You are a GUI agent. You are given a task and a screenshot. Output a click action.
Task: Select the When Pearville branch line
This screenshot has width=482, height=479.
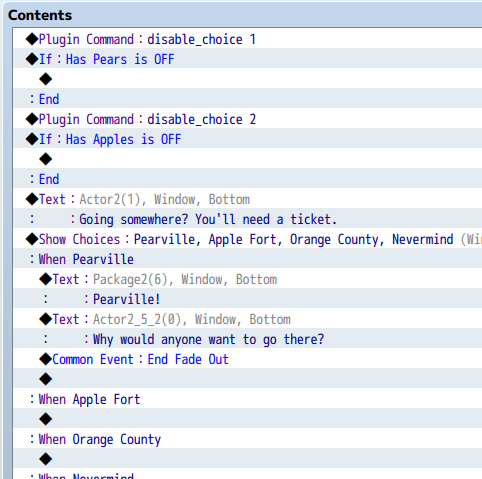tap(248, 259)
